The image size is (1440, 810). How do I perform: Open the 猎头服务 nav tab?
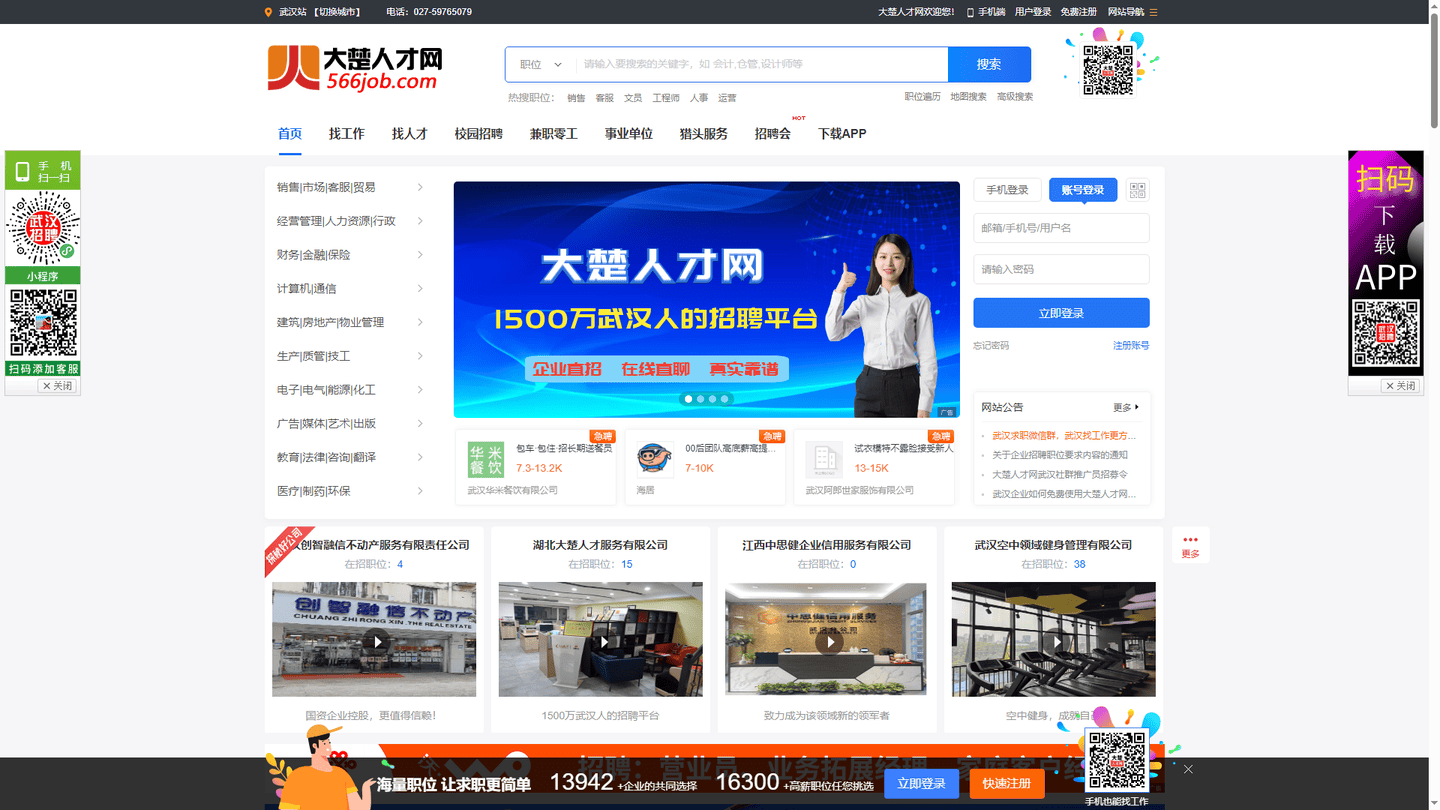tap(704, 133)
